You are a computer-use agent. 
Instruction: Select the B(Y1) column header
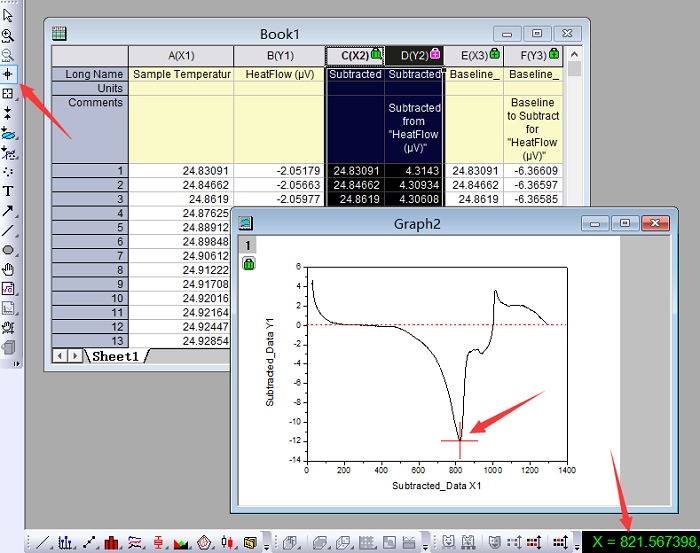[x=280, y=56]
